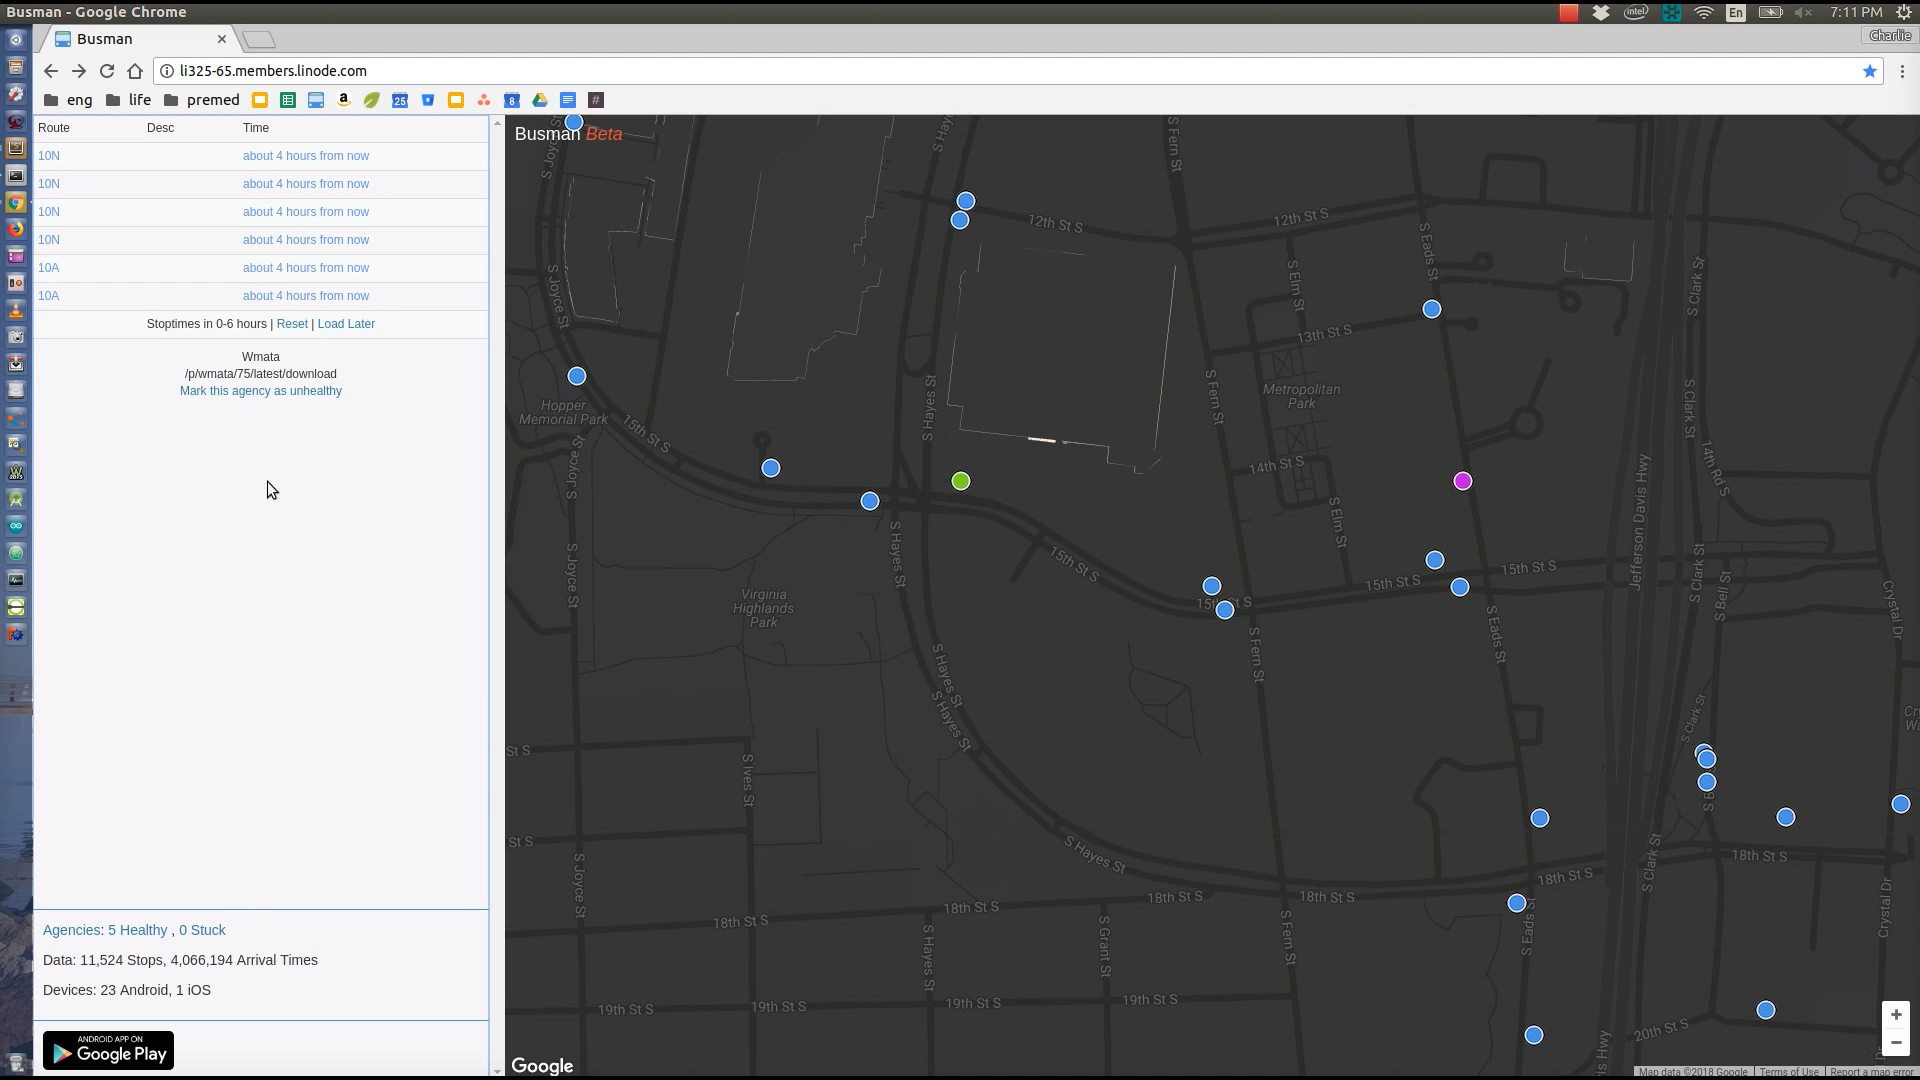1920x1080 pixels.
Task: Open Chrome's three-dot menu
Action: point(1902,71)
